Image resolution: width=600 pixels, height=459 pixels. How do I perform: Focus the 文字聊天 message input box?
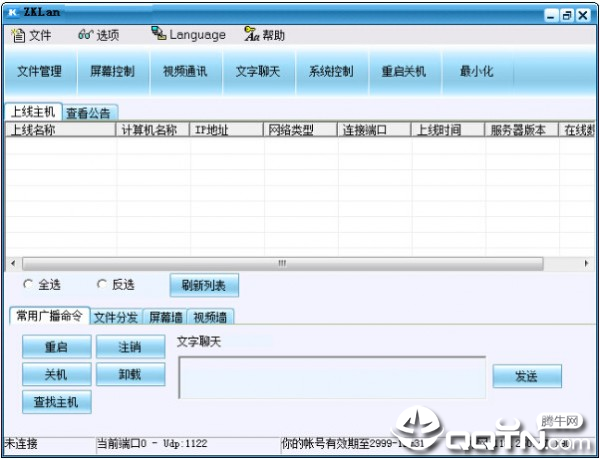point(332,378)
